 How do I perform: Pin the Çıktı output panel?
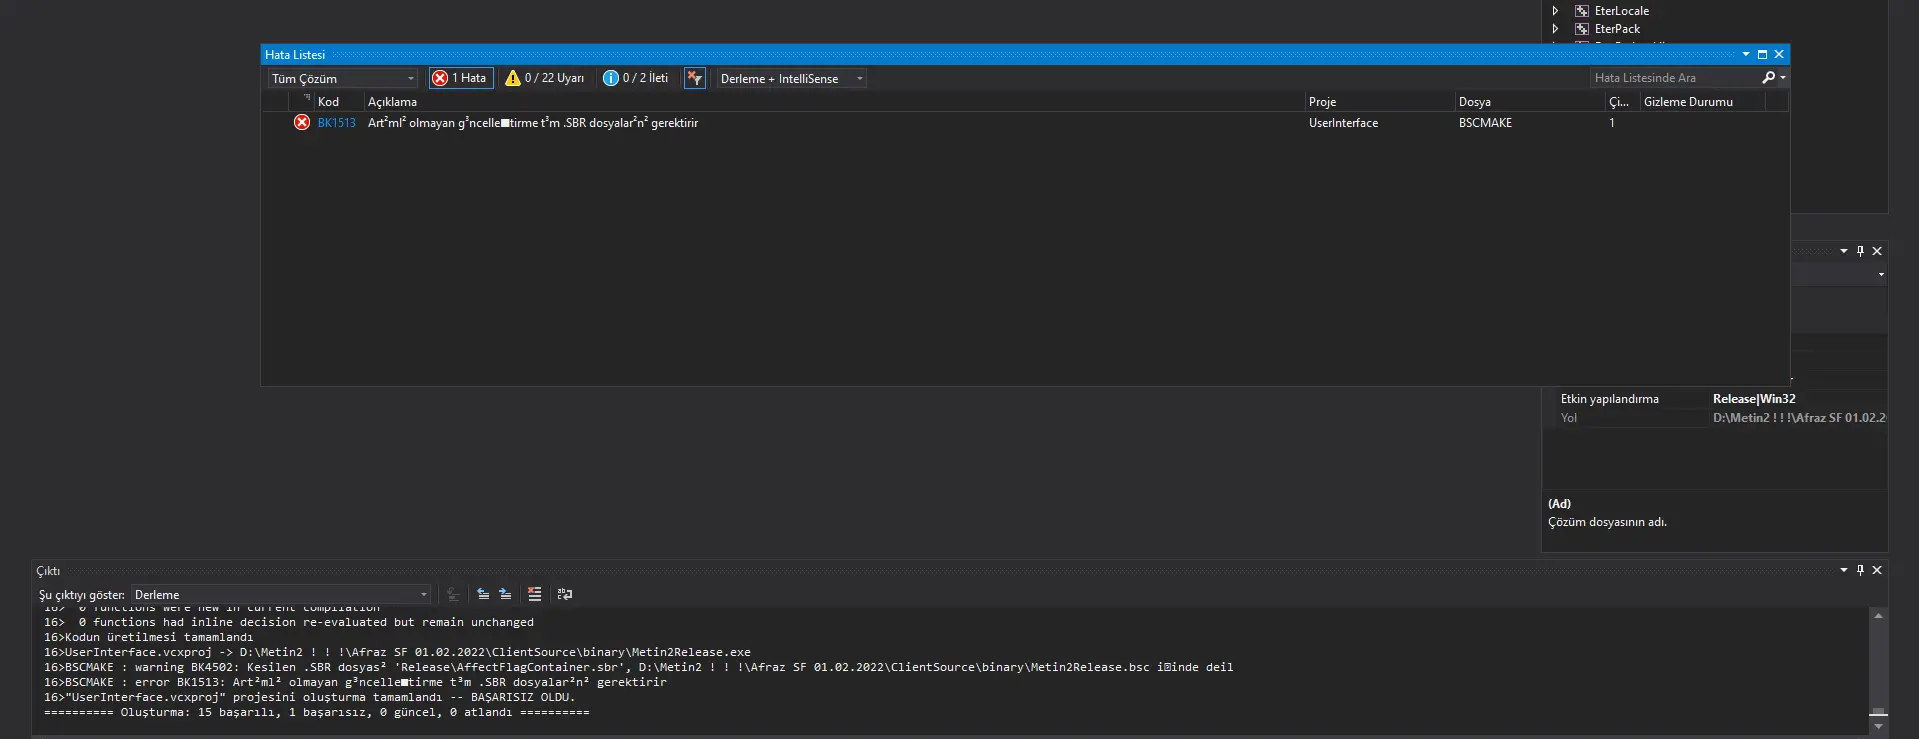point(1860,570)
